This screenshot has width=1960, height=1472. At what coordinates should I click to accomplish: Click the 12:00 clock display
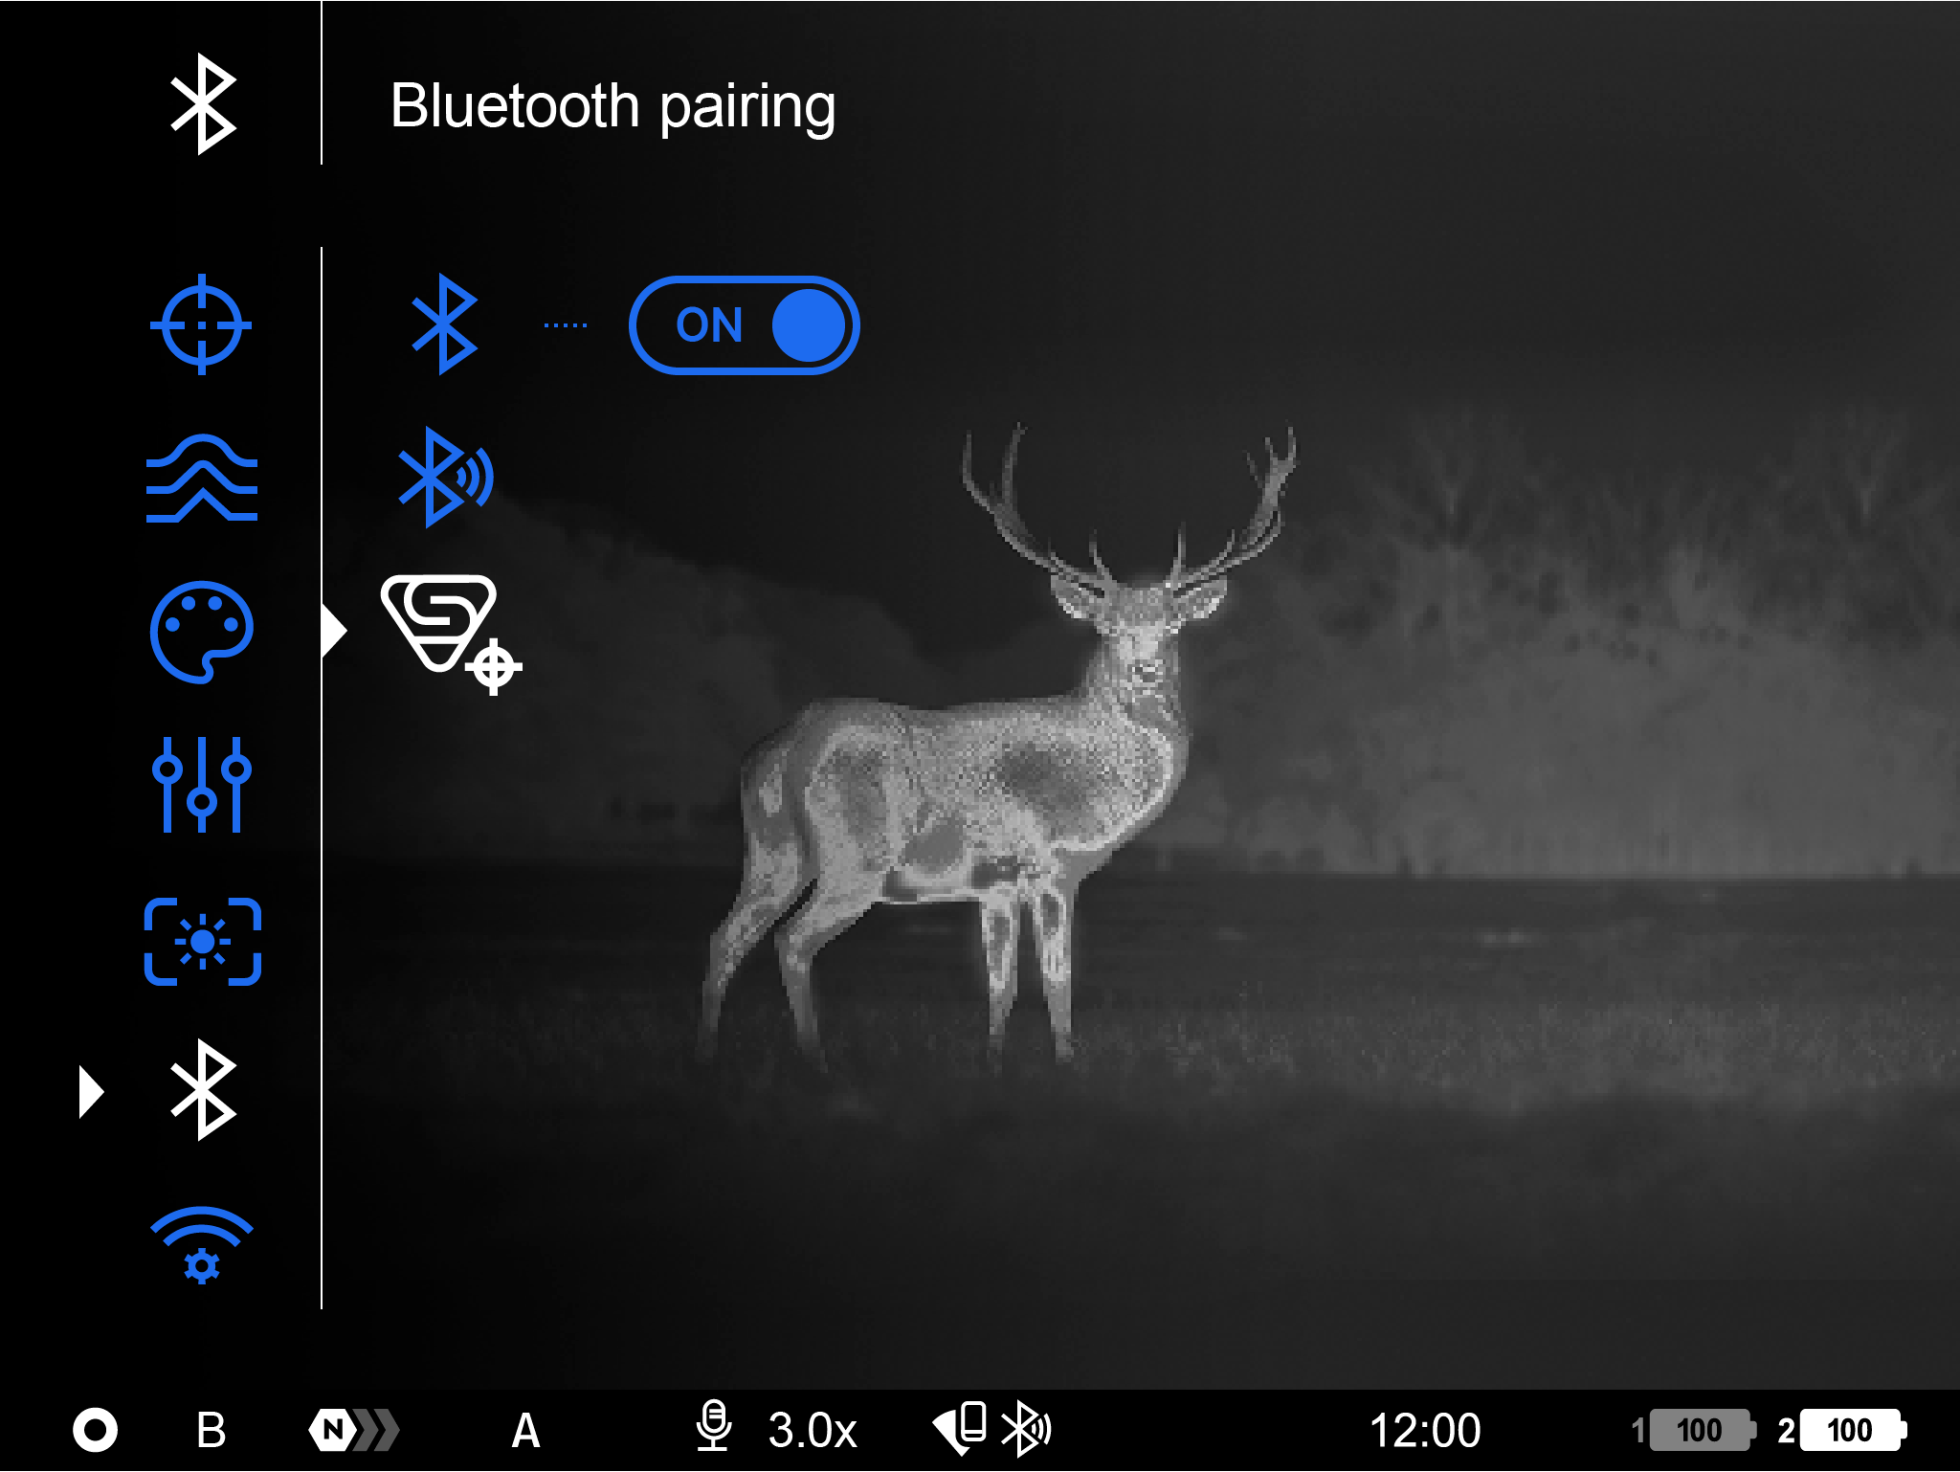point(1424,1430)
